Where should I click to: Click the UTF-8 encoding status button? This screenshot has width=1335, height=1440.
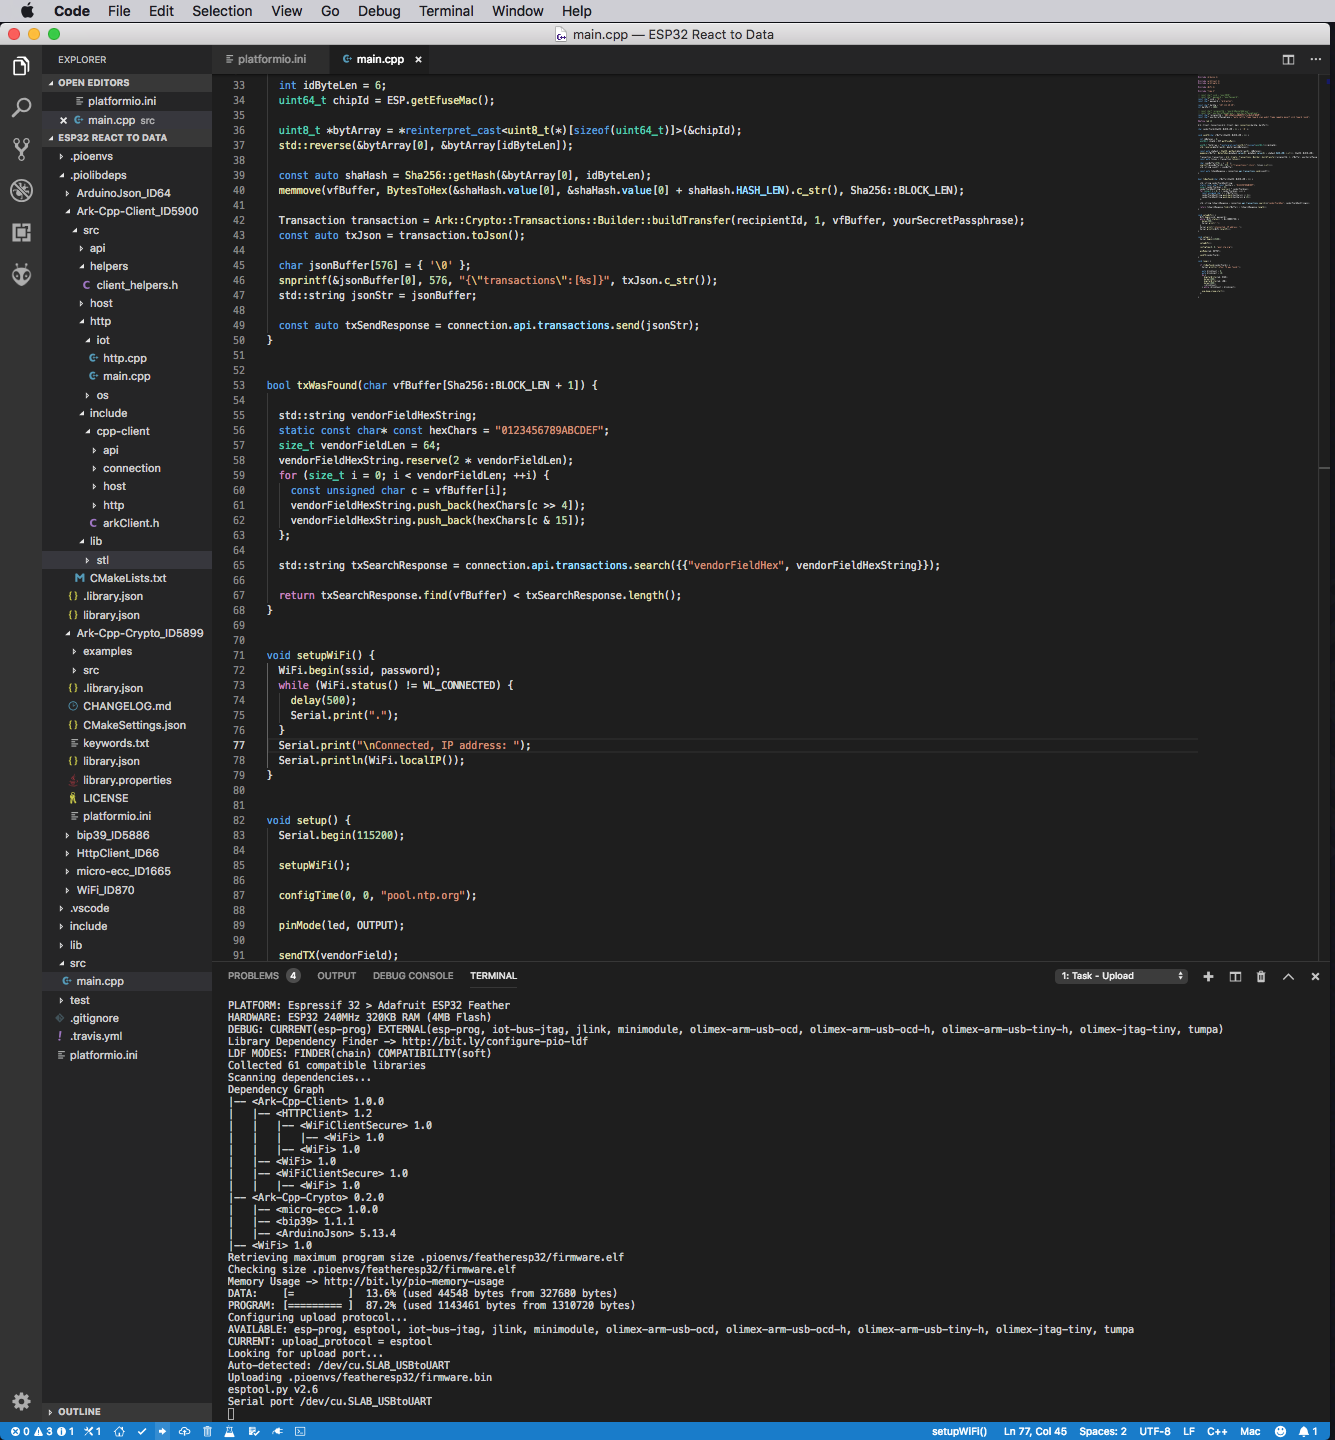tap(1154, 1431)
